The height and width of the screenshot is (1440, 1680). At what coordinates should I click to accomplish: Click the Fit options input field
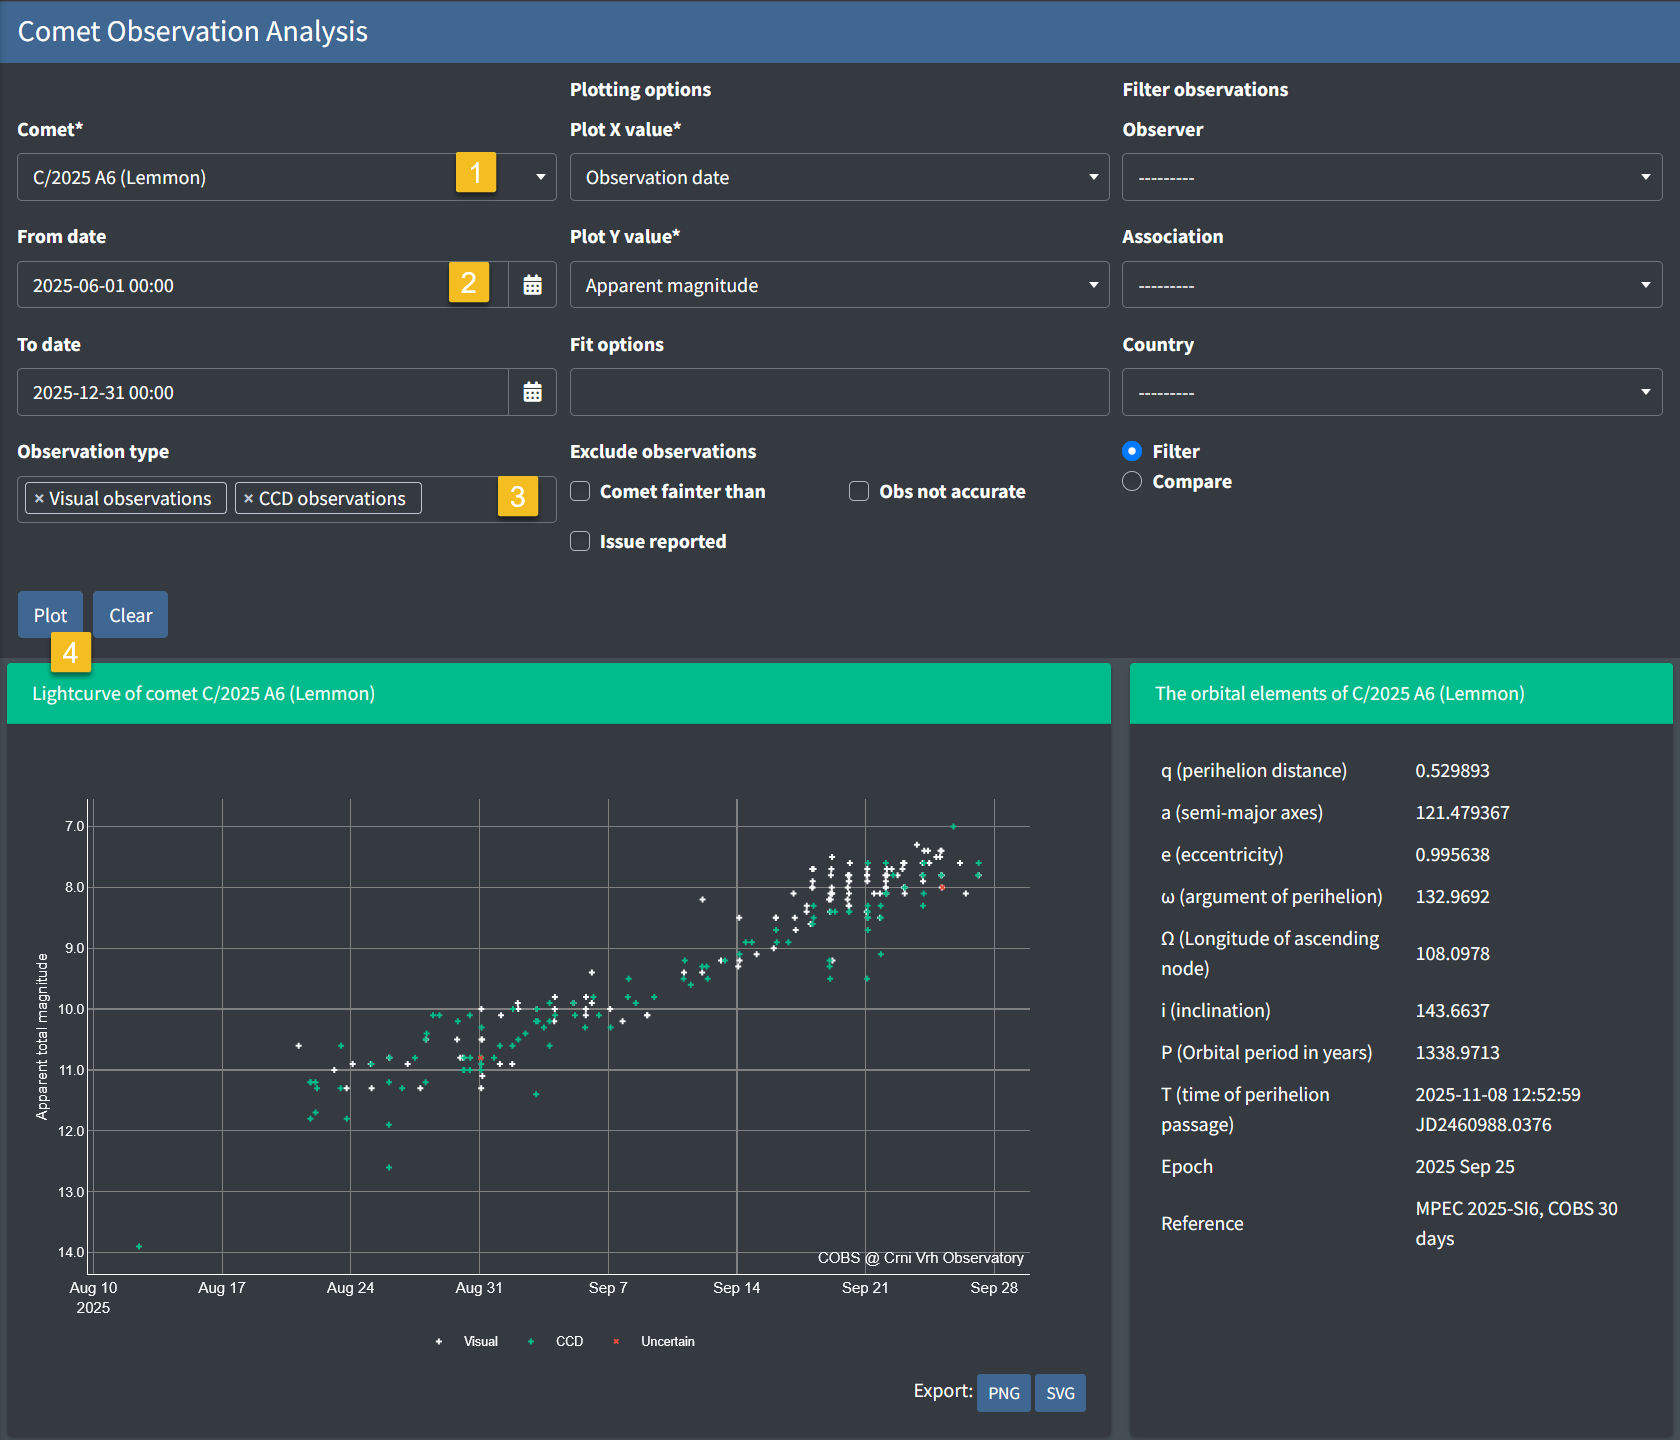point(839,392)
